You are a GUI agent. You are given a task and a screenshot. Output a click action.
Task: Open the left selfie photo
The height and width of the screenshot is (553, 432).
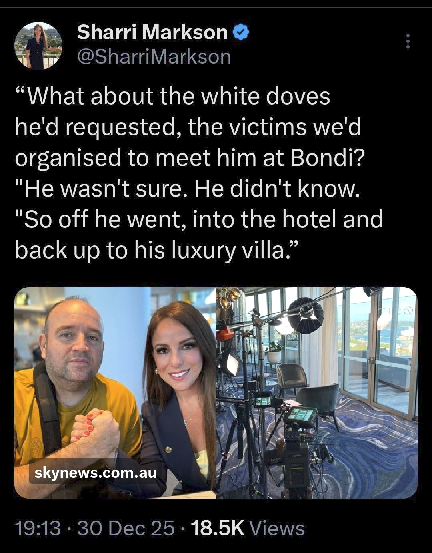pos(115,393)
